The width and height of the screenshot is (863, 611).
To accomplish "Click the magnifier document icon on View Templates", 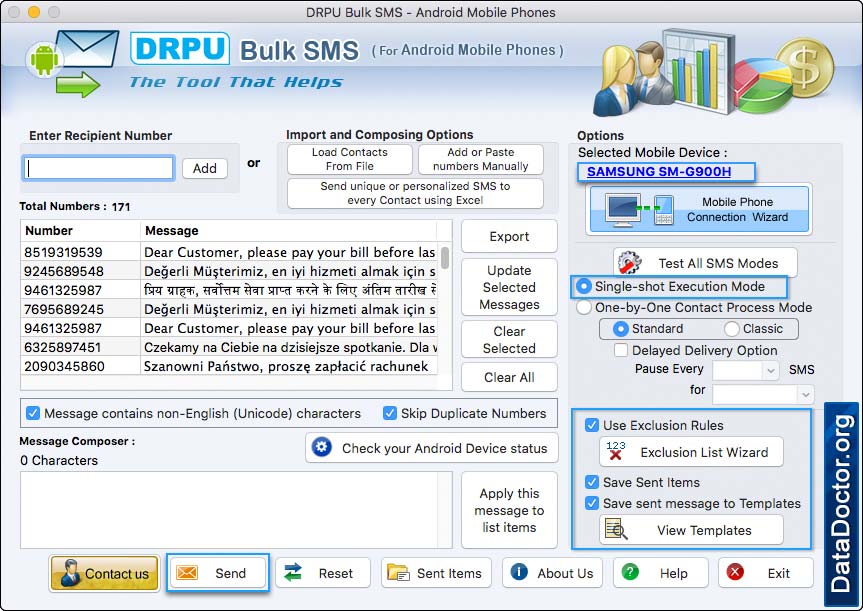I will (x=616, y=530).
